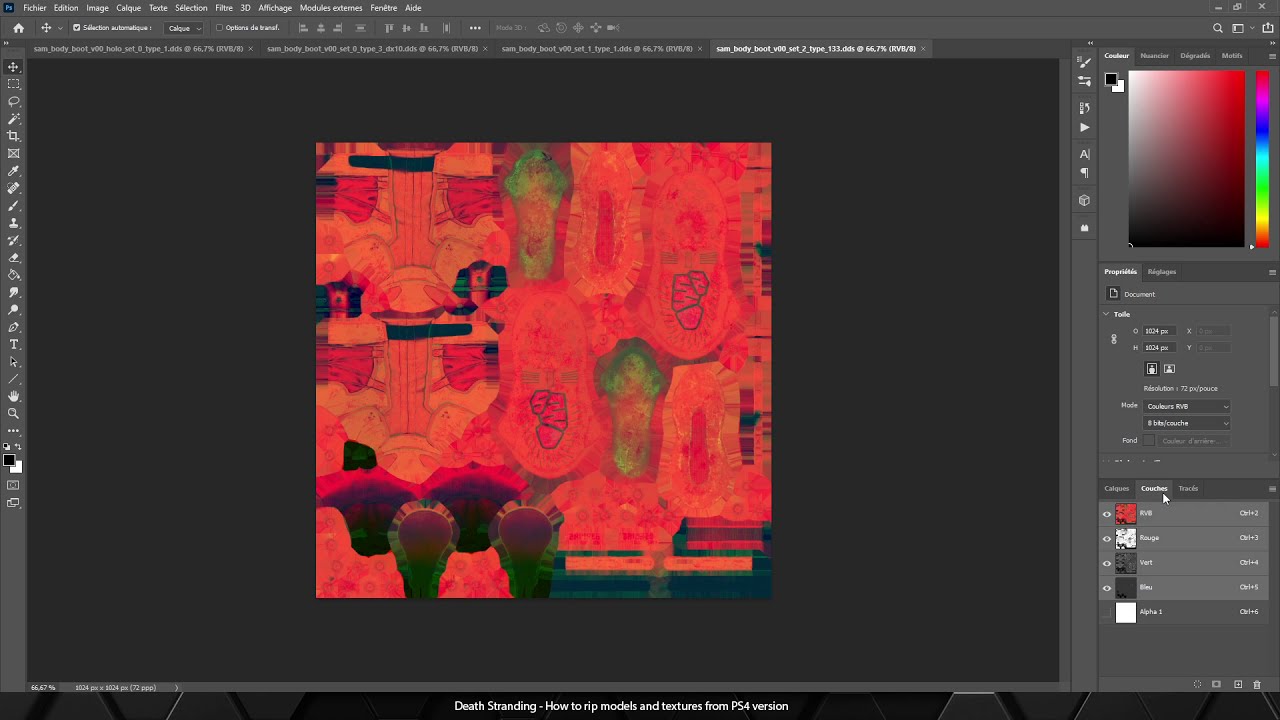This screenshot has width=1280, height=720.
Task: Select the Frame tool
Action: pyautogui.click(x=13, y=153)
